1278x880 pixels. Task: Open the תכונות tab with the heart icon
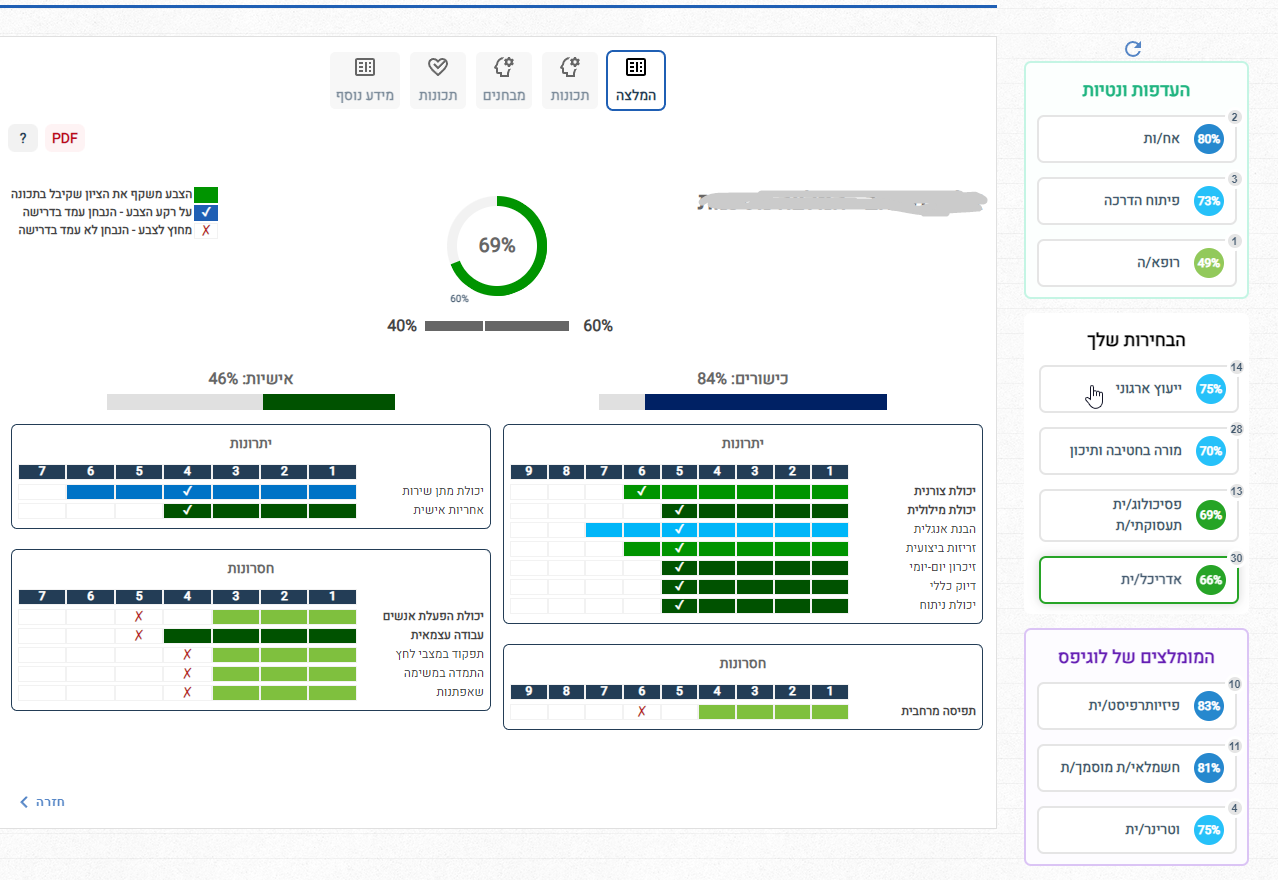click(437, 81)
